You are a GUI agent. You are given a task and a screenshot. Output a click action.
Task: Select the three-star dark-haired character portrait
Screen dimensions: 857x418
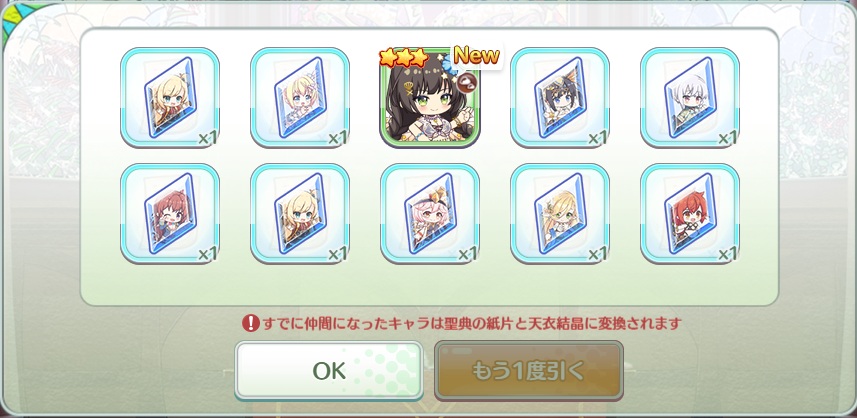(430, 98)
